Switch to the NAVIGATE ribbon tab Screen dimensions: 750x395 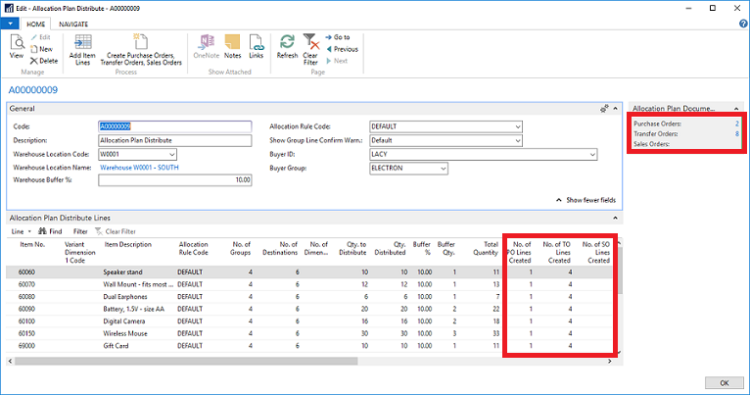(x=73, y=24)
